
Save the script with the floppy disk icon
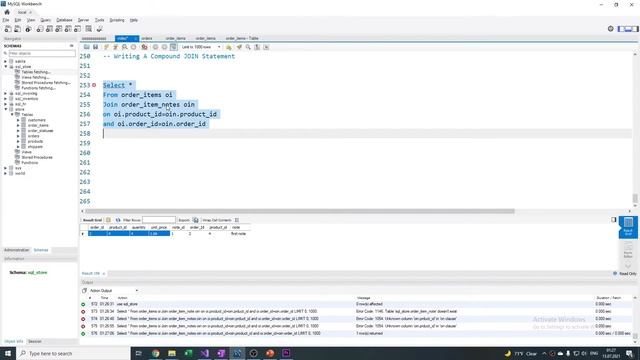coord(96,47)
